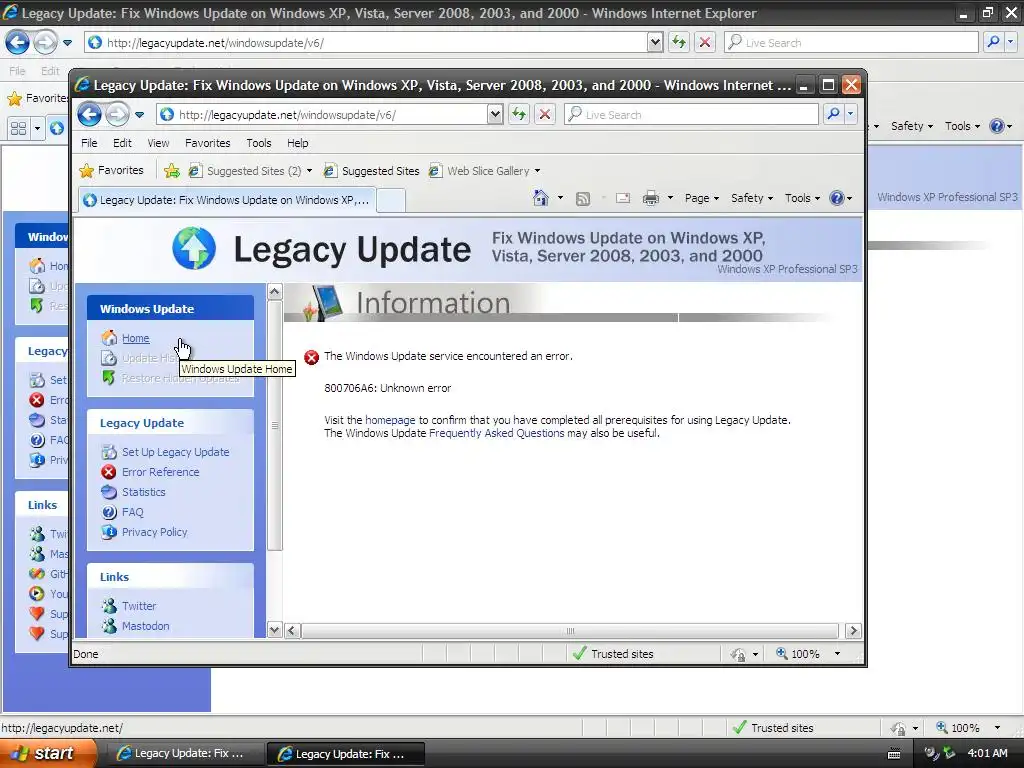
Task: Click Stop button in background IE window
Action: (705, 42)
